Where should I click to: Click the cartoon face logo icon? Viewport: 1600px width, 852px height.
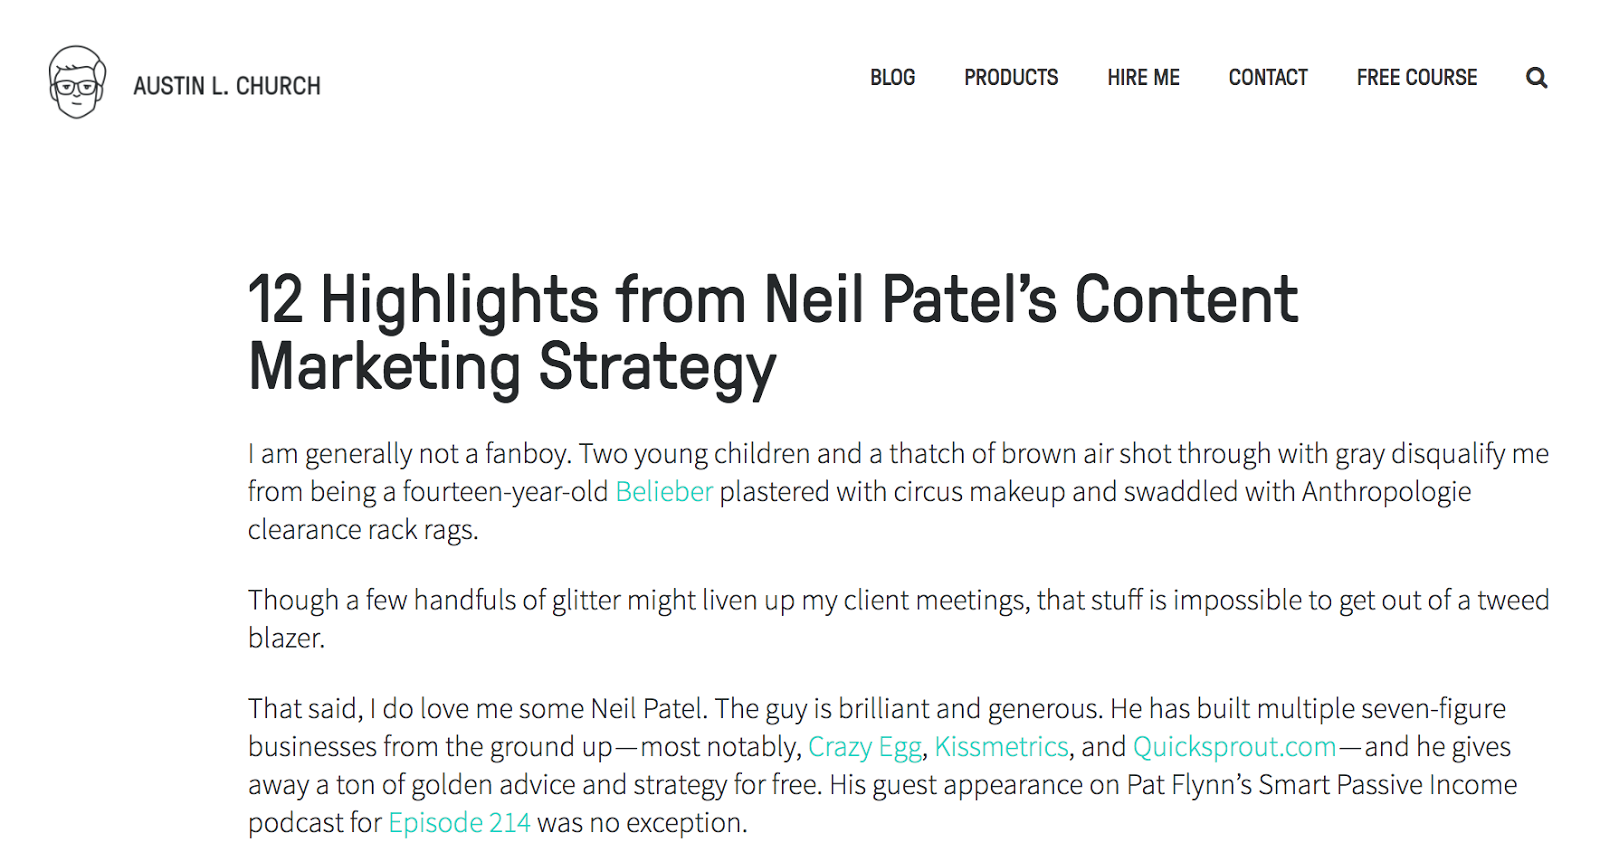pos(77,83)
